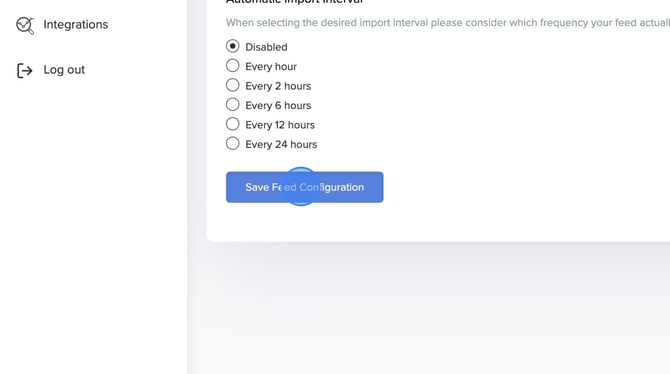The width and height of the screenshot is (670, 374).
Task: Set the interval radio to Every 24 hours
Action: pyautogui.click(x=232, y=143)
